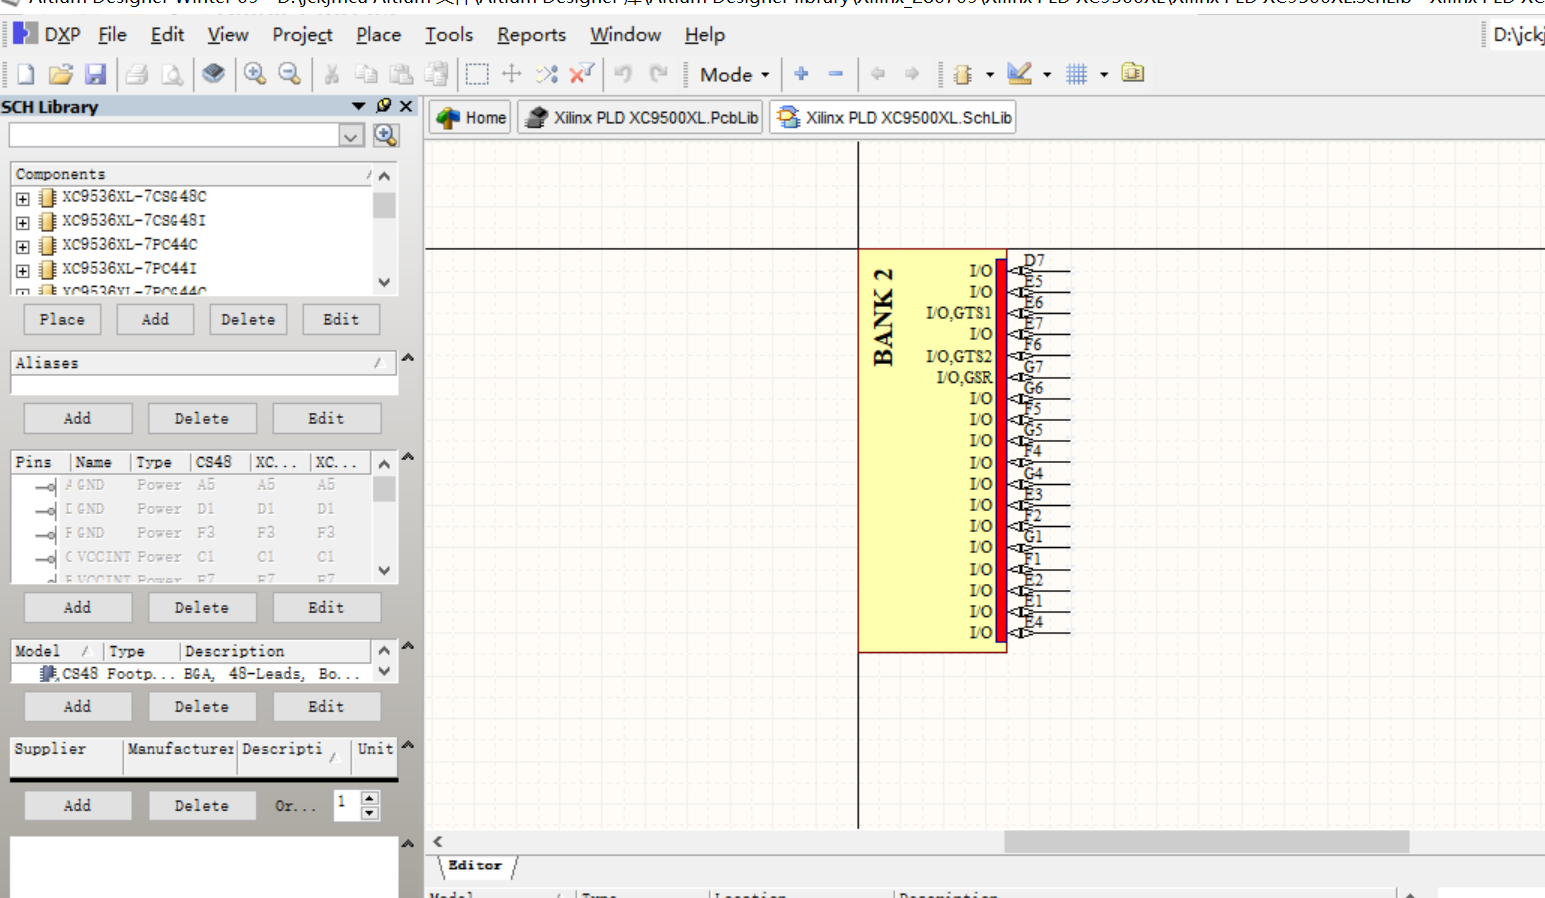Expand the XC9536XL-7PC44I tree node
The width and height of the screenshot is (1545, 898).
(x=23, y=270)
